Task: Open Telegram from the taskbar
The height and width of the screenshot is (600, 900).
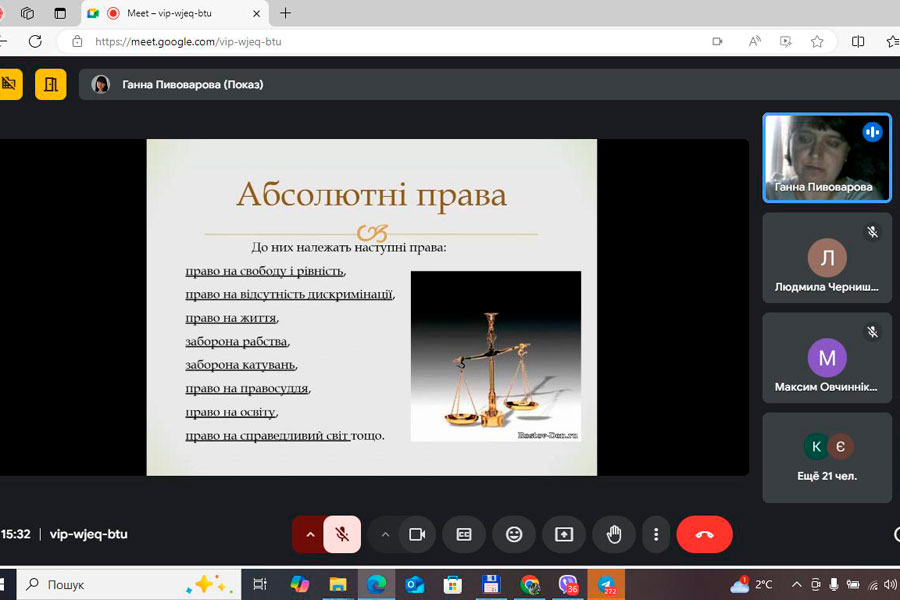Action: pyautogui.click(x=607, y=584)
